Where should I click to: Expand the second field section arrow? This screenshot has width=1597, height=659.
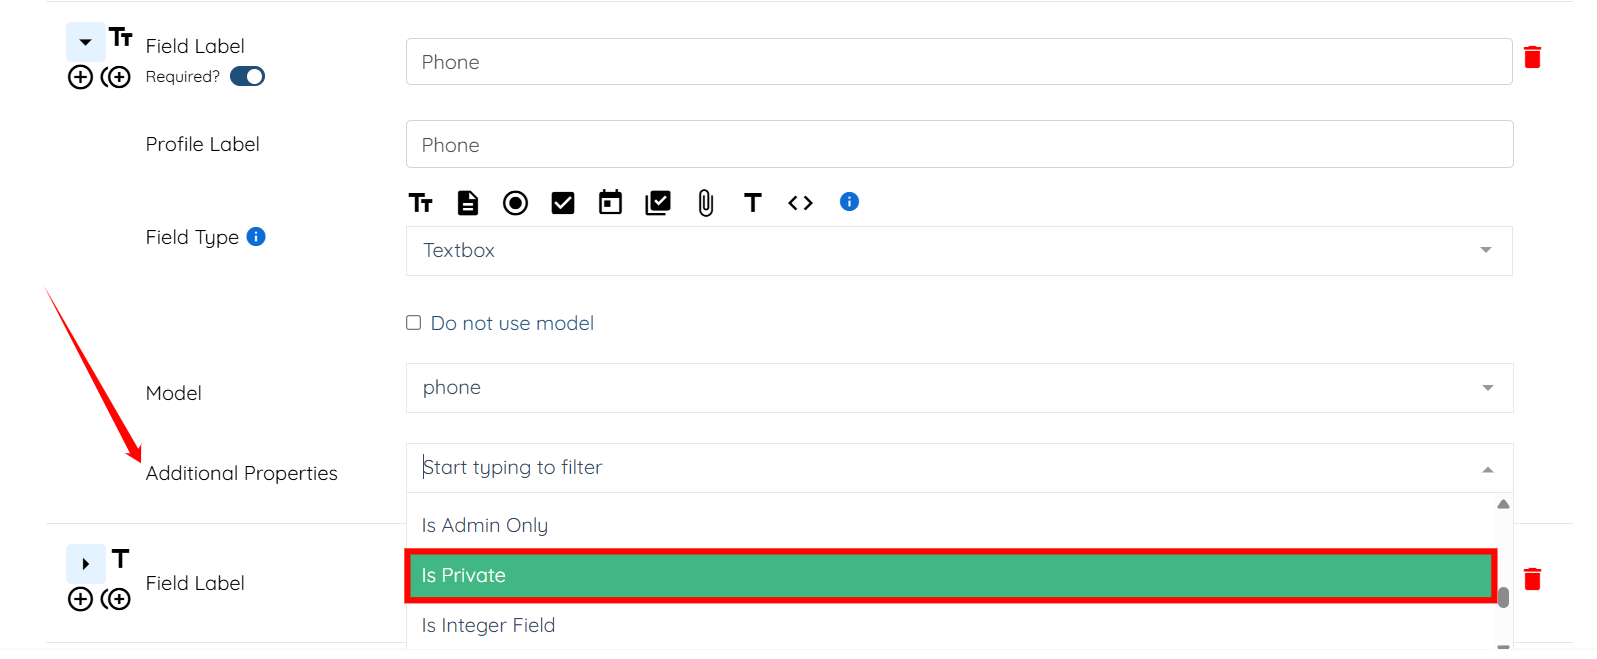pyautogui.click(x=86, y=564)
